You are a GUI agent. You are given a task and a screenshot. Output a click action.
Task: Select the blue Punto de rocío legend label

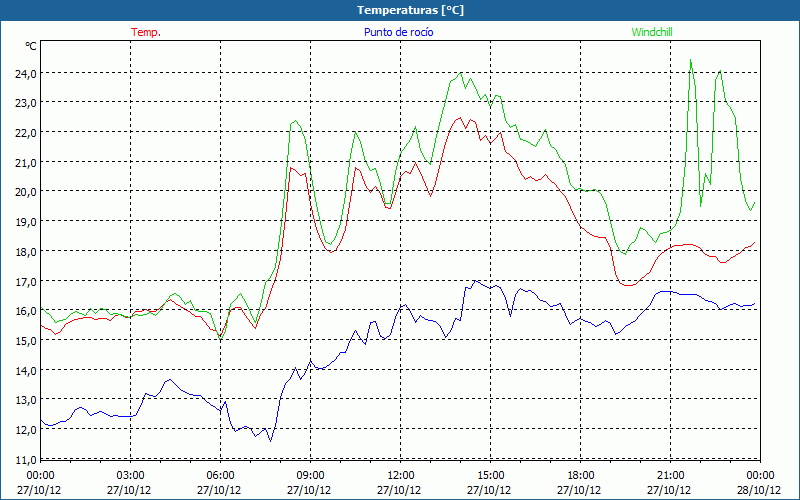coord(398,32)
